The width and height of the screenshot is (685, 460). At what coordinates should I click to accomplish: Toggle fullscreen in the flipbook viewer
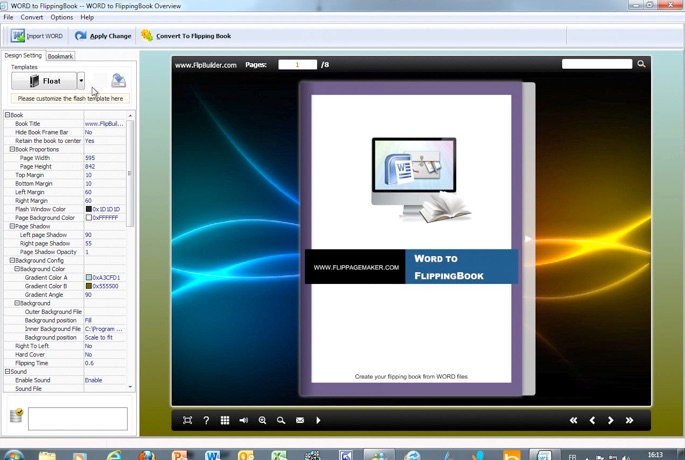click(x=187, y=420)
